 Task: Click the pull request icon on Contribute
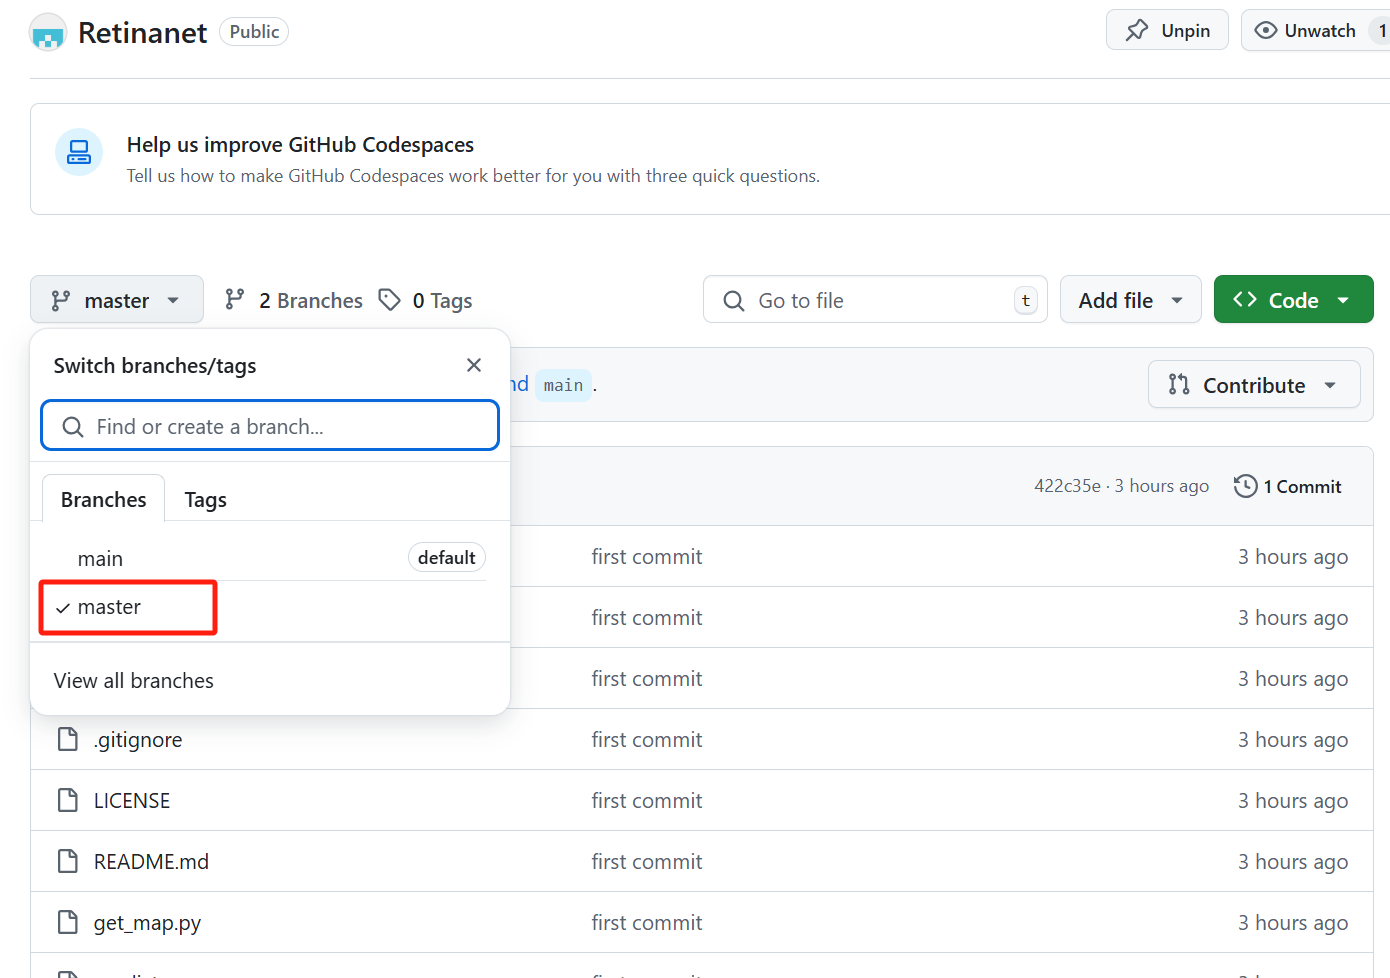(1179, 384)
